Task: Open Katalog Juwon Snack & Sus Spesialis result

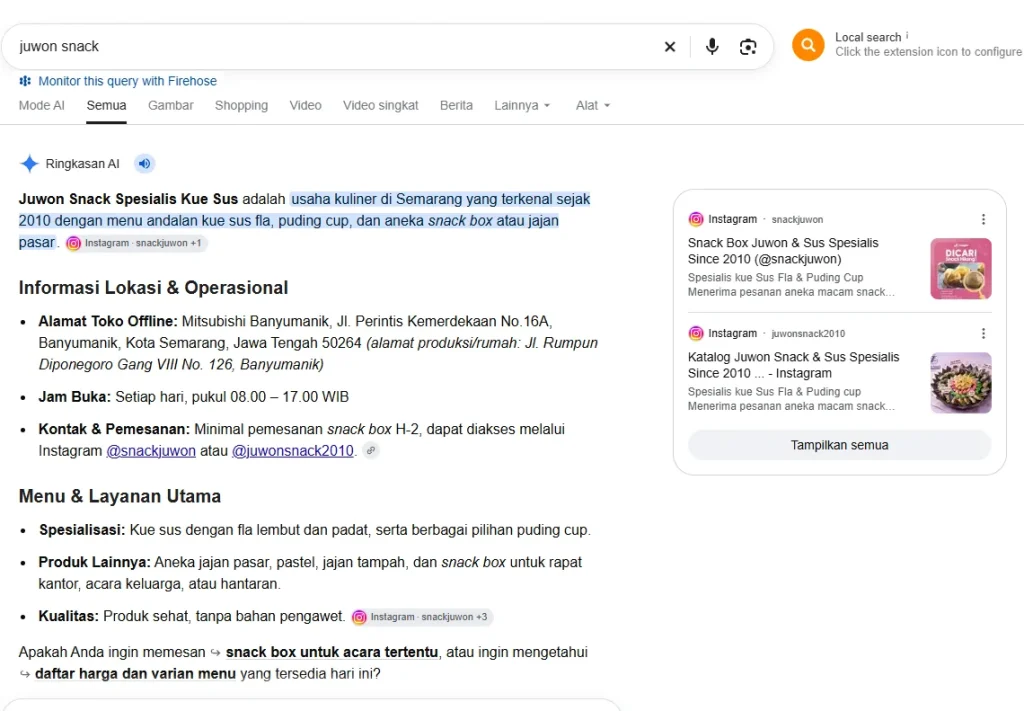Action: (793, 365)
